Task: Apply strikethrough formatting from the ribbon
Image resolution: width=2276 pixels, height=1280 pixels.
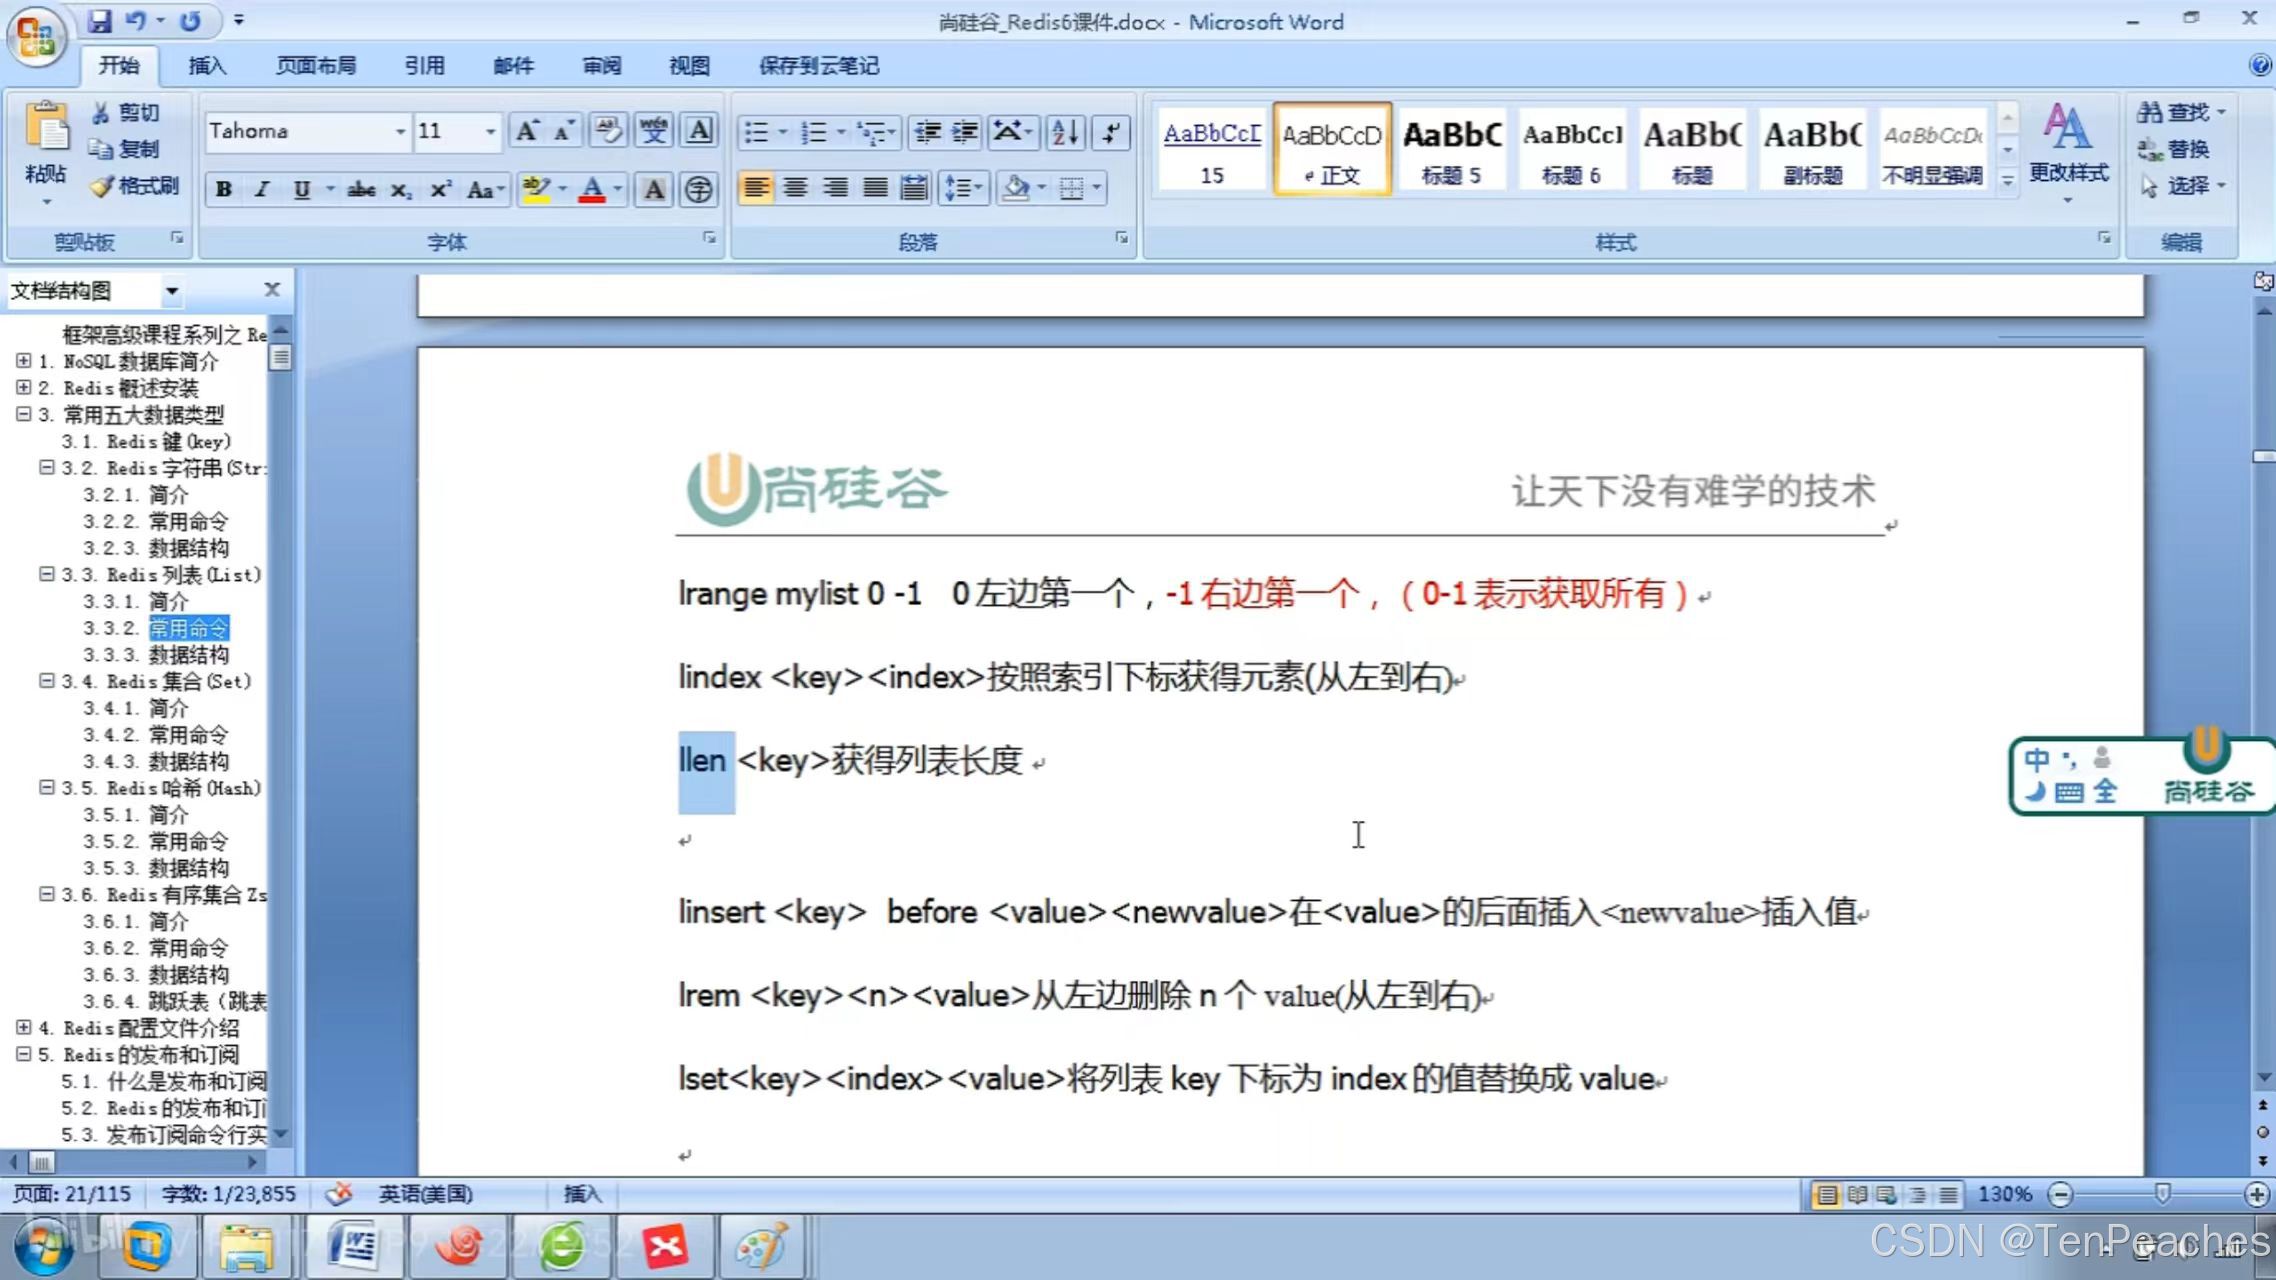Action: (360, 189)
